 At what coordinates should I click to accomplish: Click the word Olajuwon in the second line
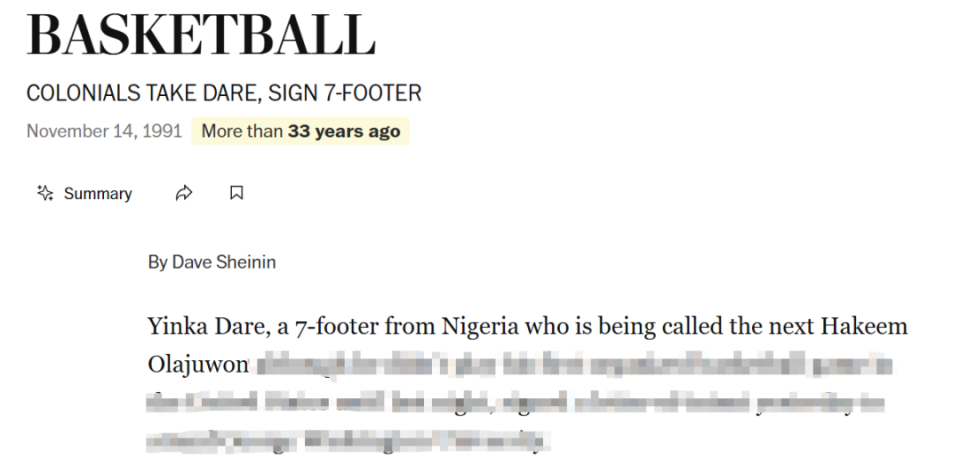click(198, 364)
